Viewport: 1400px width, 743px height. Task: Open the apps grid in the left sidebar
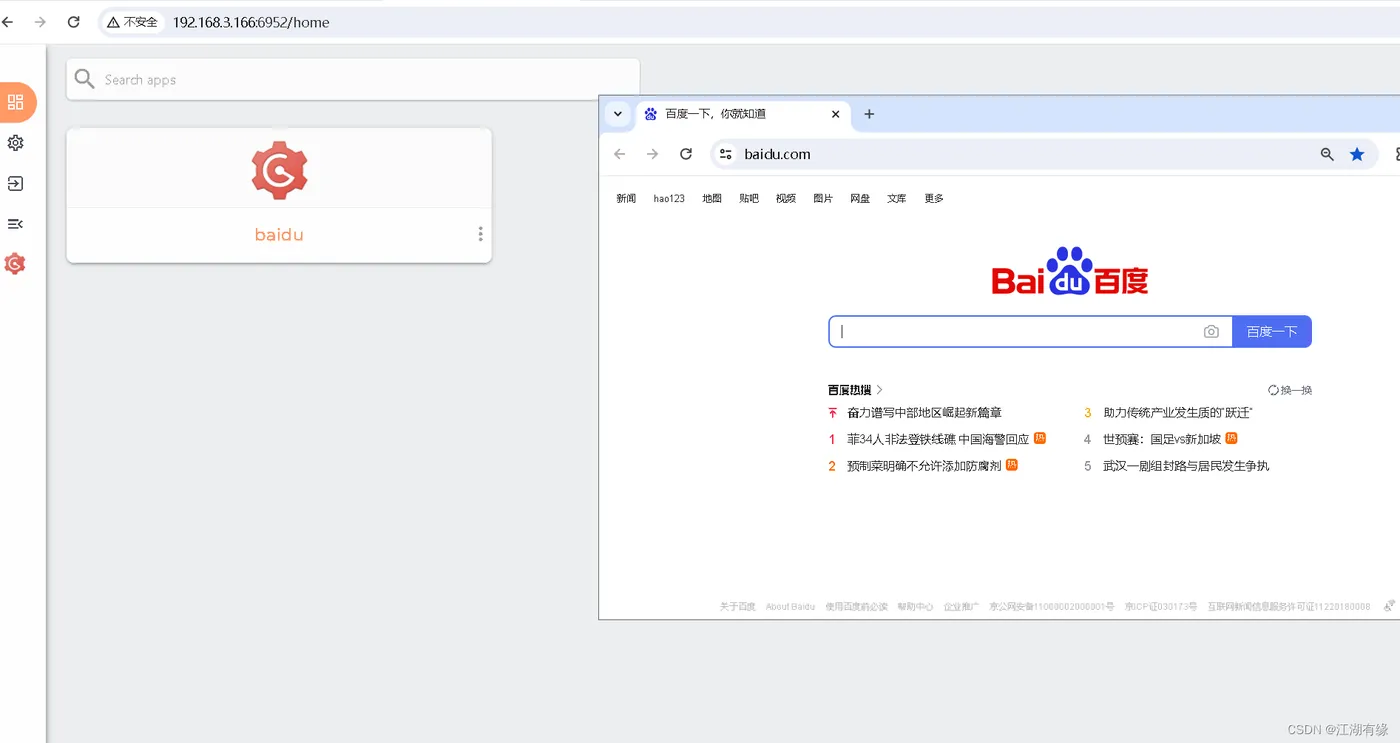[x=15, y=102]
